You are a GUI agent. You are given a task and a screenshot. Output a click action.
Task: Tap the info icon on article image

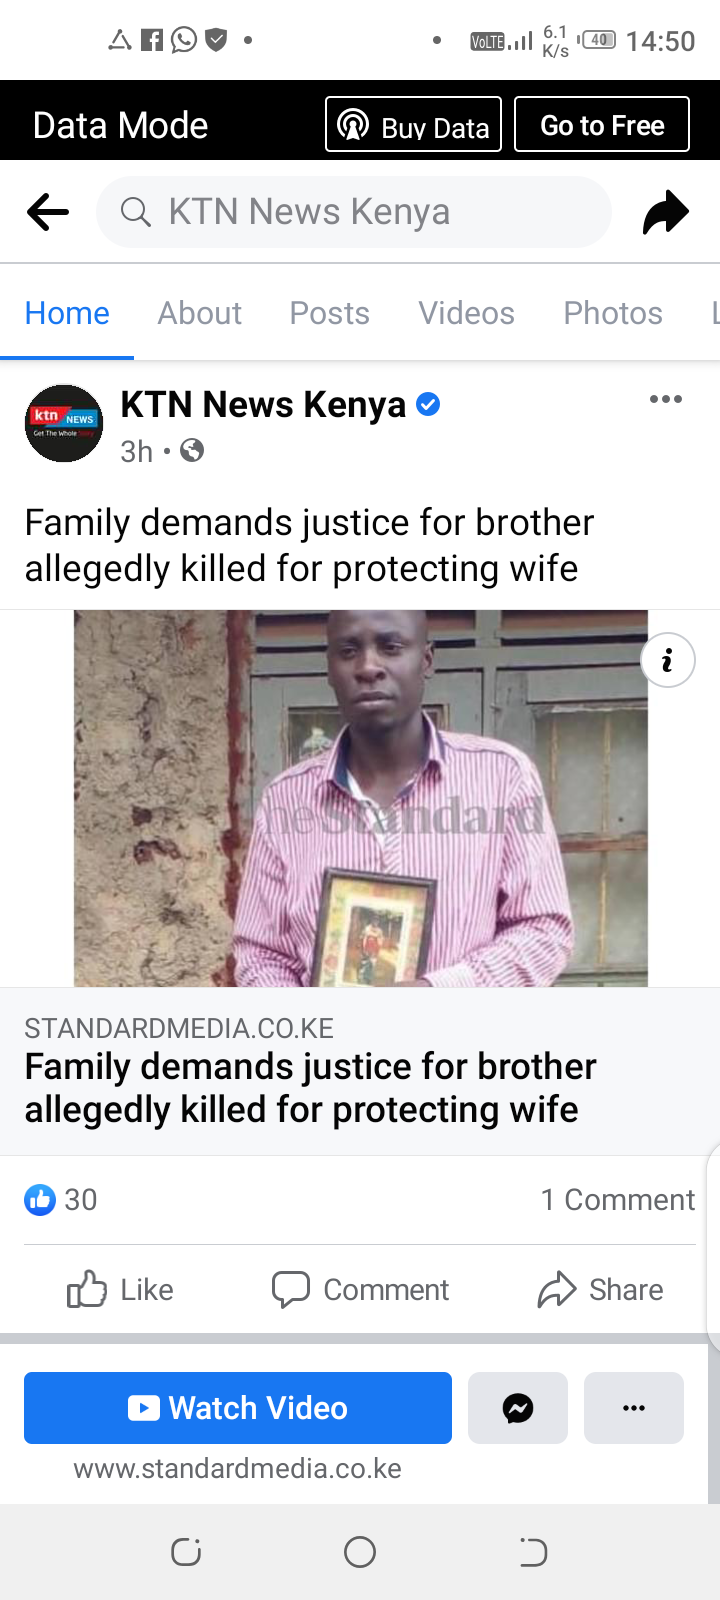click(668, 660)
